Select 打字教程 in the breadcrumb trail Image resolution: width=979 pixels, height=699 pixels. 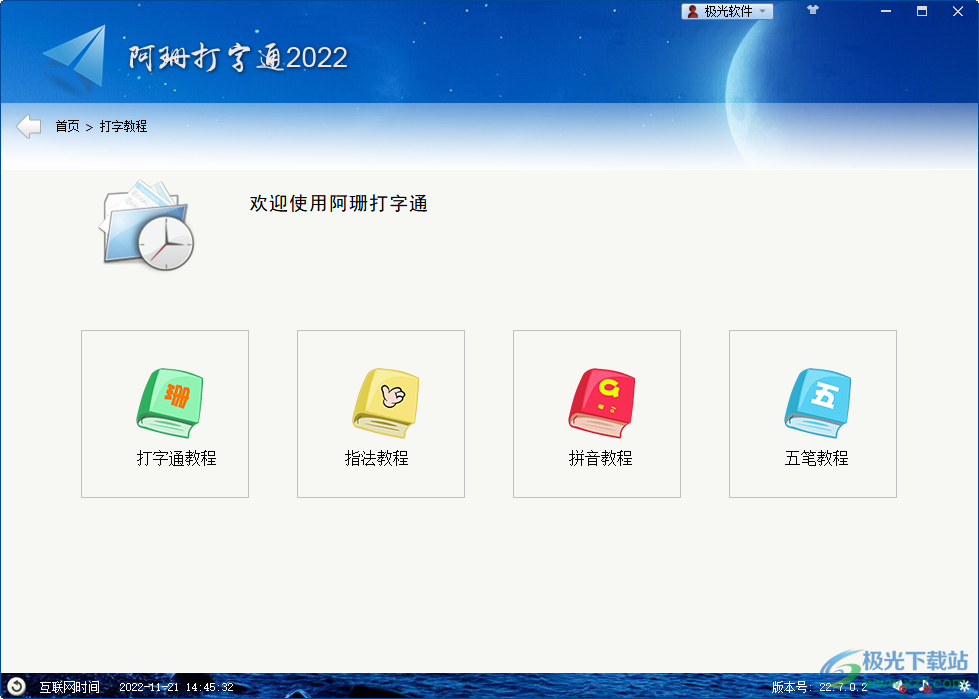point(122,126)
